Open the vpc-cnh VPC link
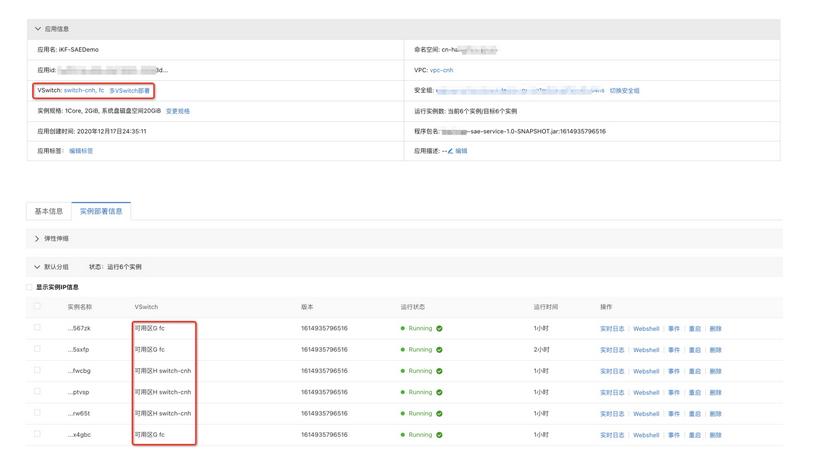The image size is (814, 461). coord(441,70)
